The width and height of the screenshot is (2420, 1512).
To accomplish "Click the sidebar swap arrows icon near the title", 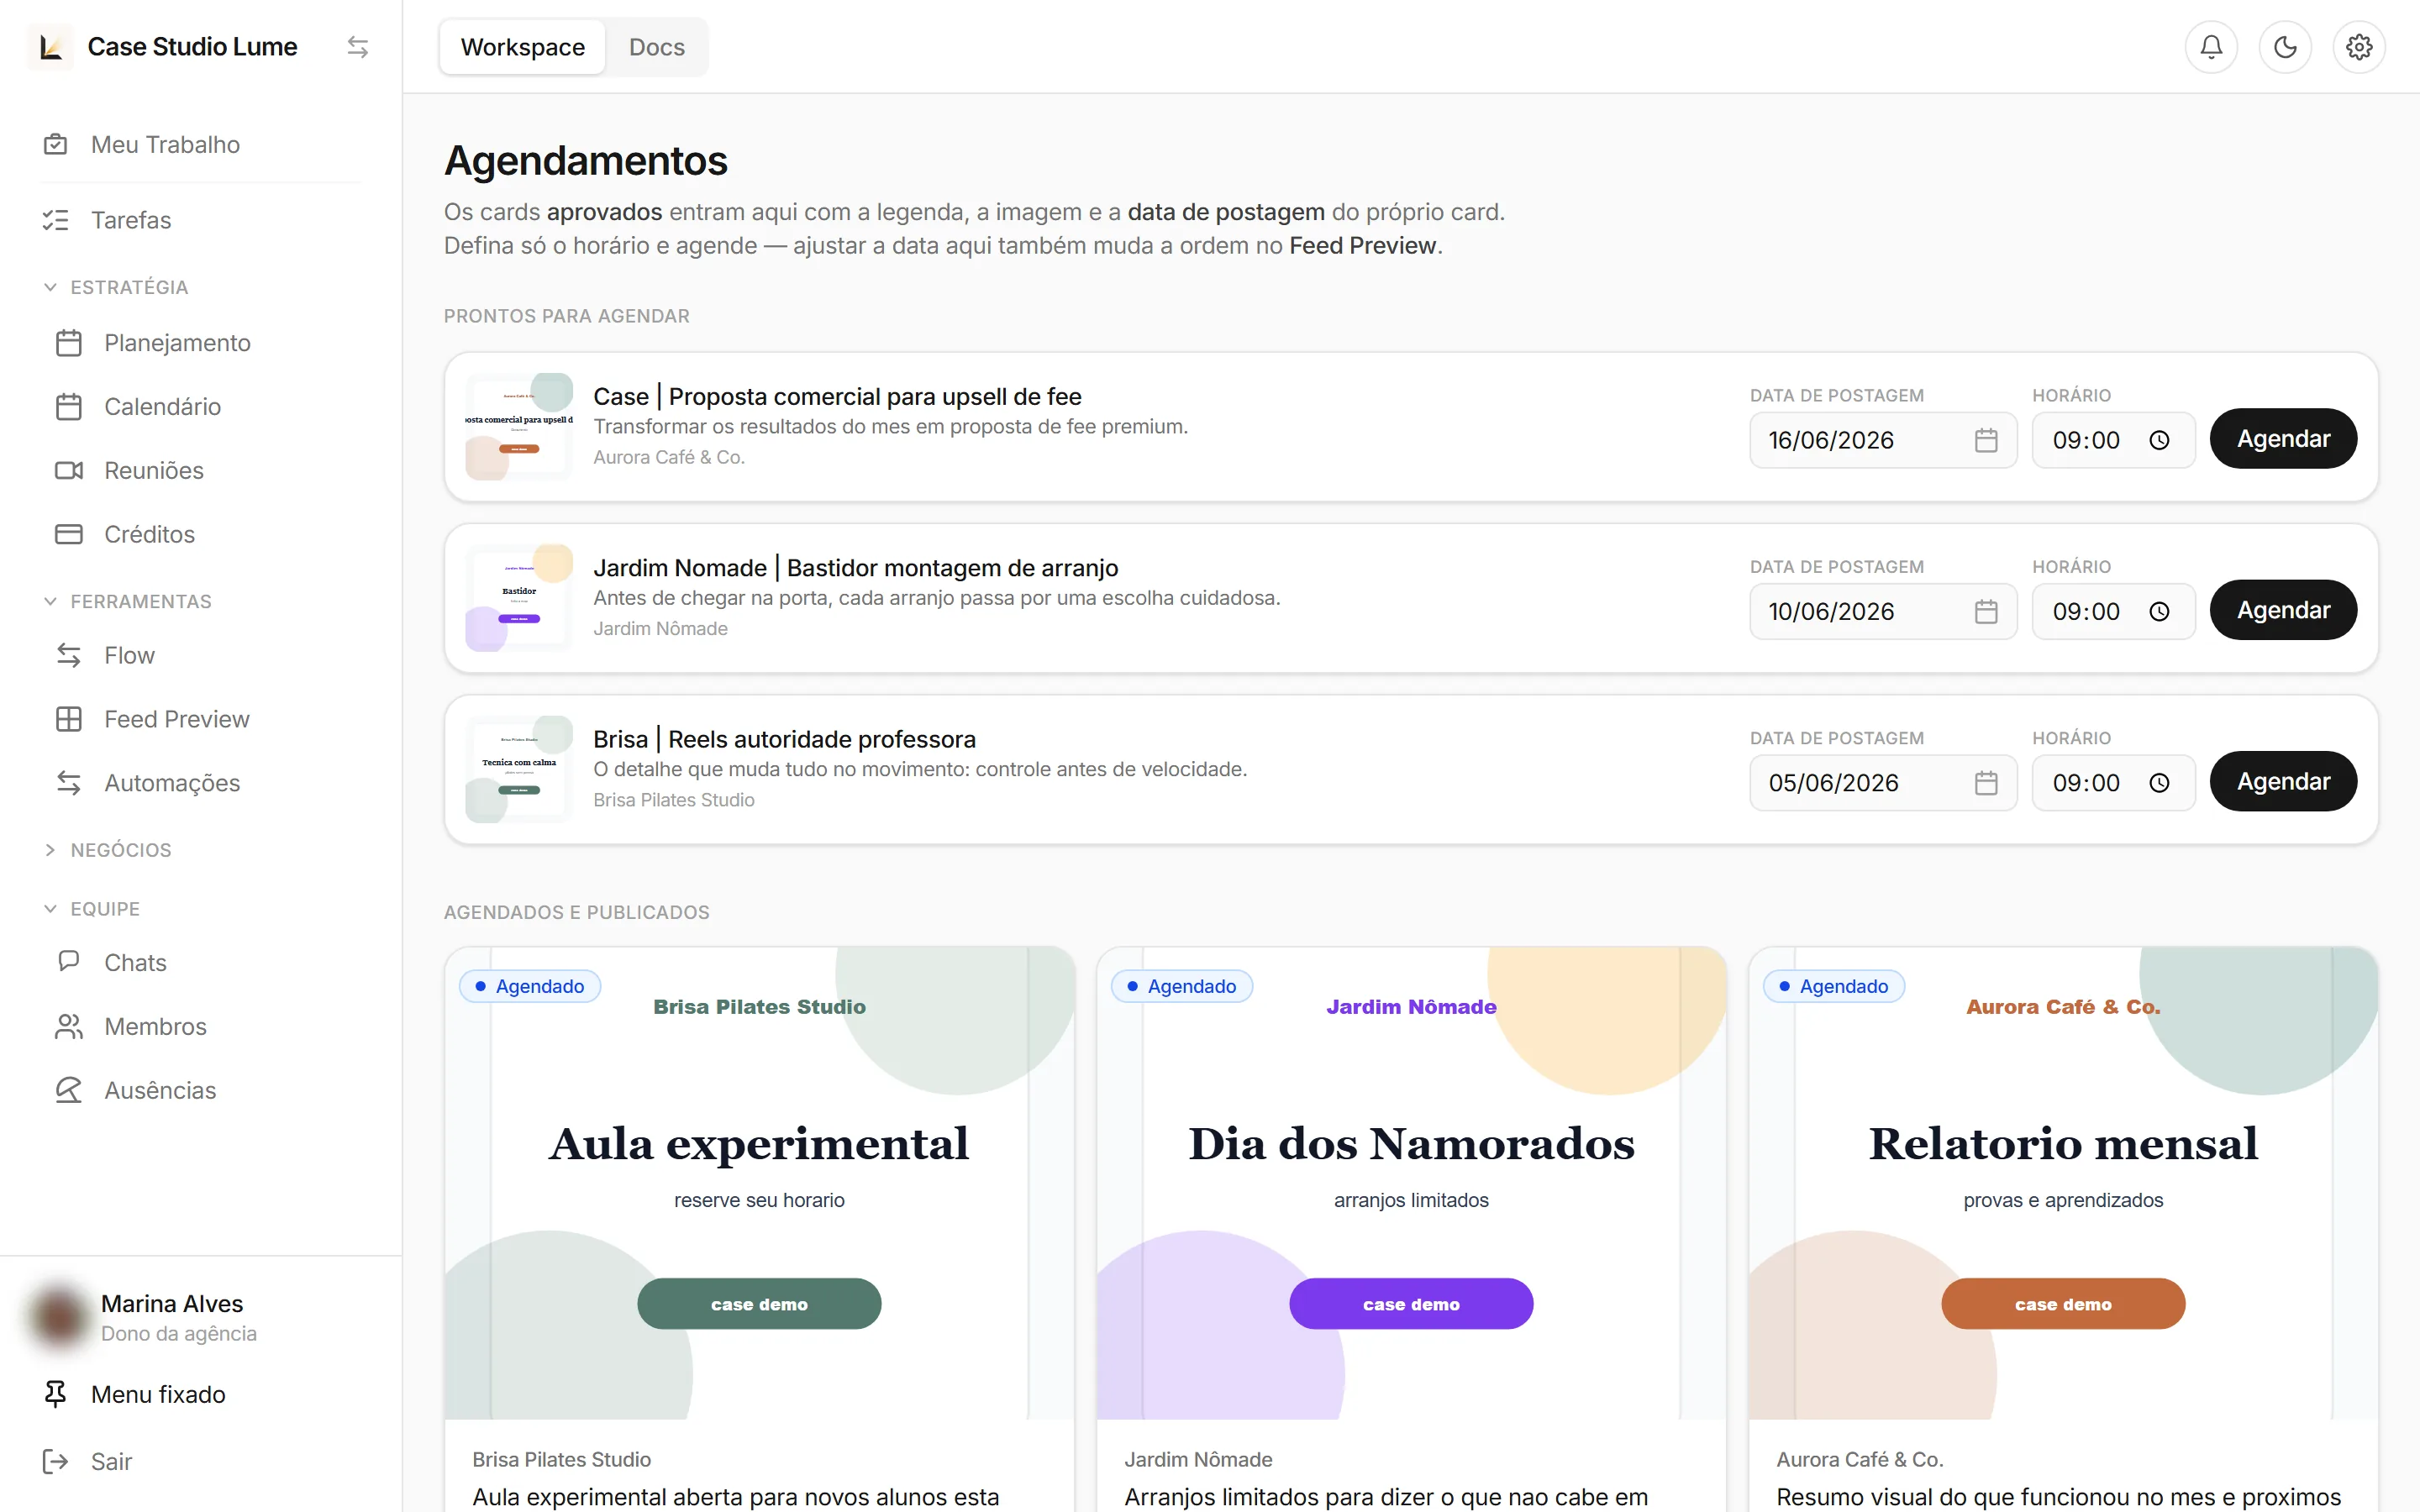I will [358, 47].
